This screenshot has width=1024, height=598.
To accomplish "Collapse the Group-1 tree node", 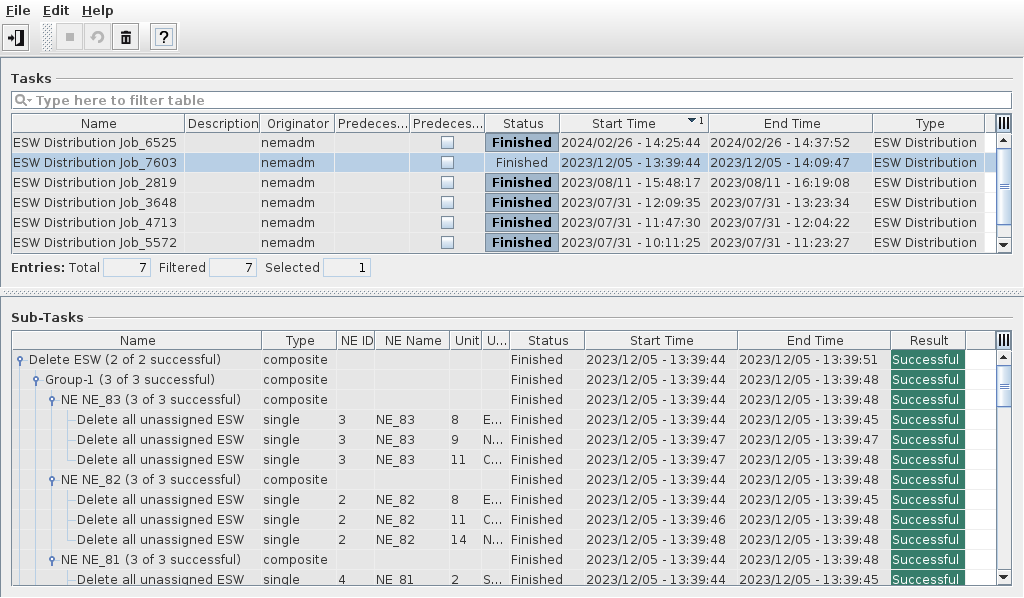I will (36, 380).
